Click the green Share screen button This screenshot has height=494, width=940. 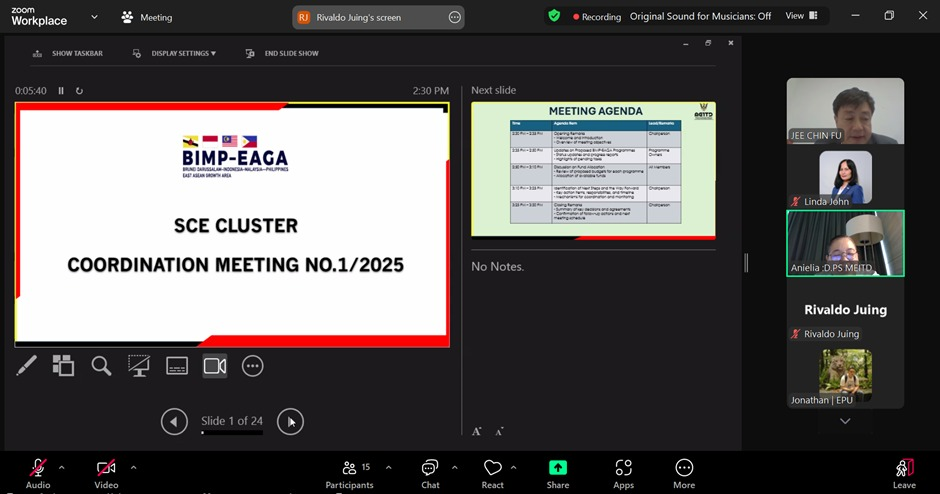point(558,473)
